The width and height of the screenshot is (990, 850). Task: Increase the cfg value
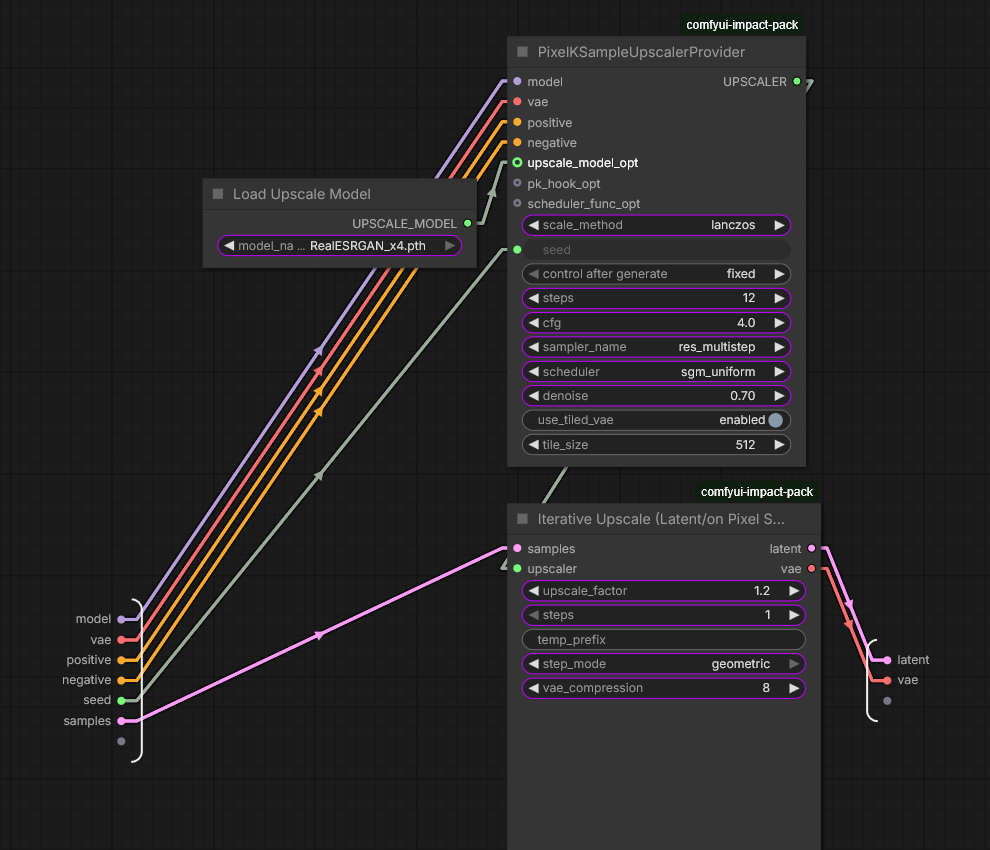pyautogui.click(x=779, y=323)
